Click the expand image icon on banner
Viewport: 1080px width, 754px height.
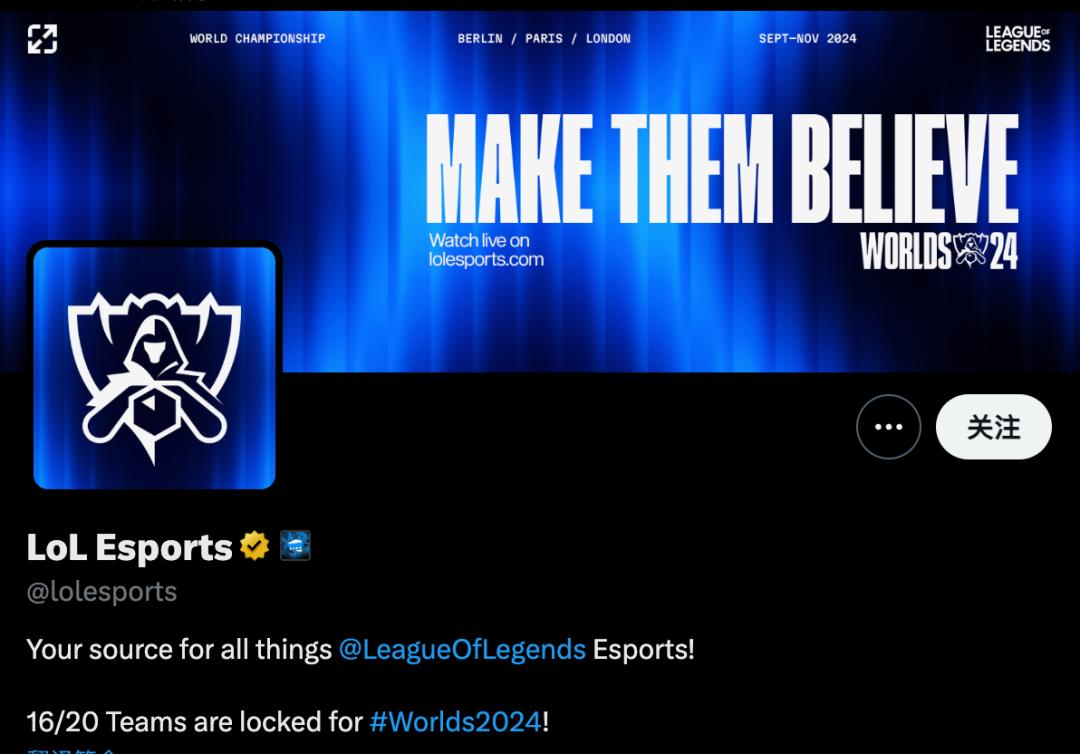coord(42,39)
